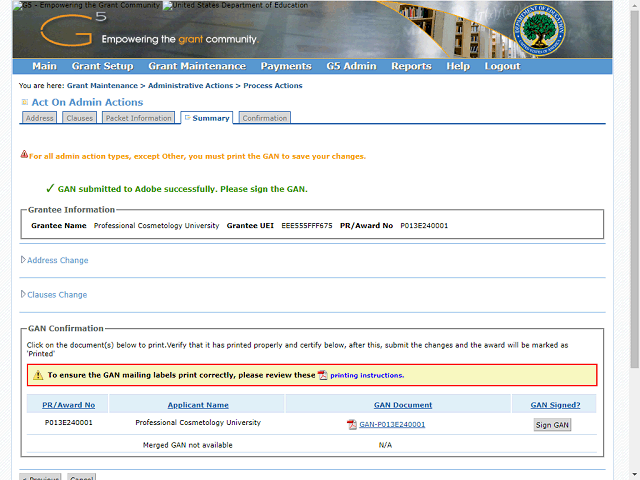Open the Reports menu
Screen dimensions: 640x480
(411, 66)
